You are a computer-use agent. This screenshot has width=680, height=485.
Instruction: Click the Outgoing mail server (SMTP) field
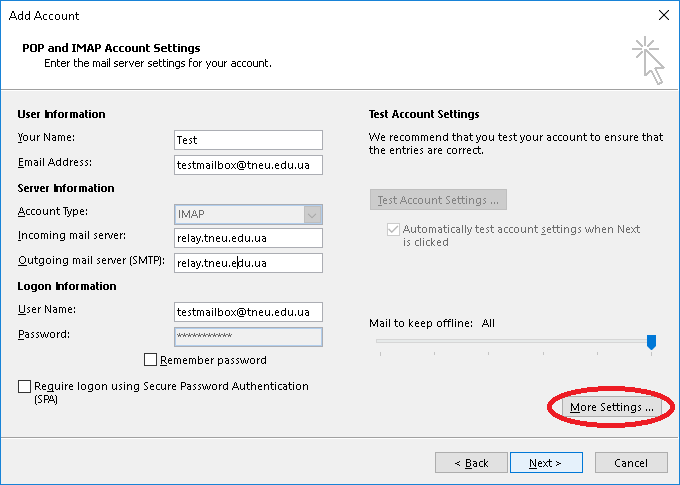[248, 263]
